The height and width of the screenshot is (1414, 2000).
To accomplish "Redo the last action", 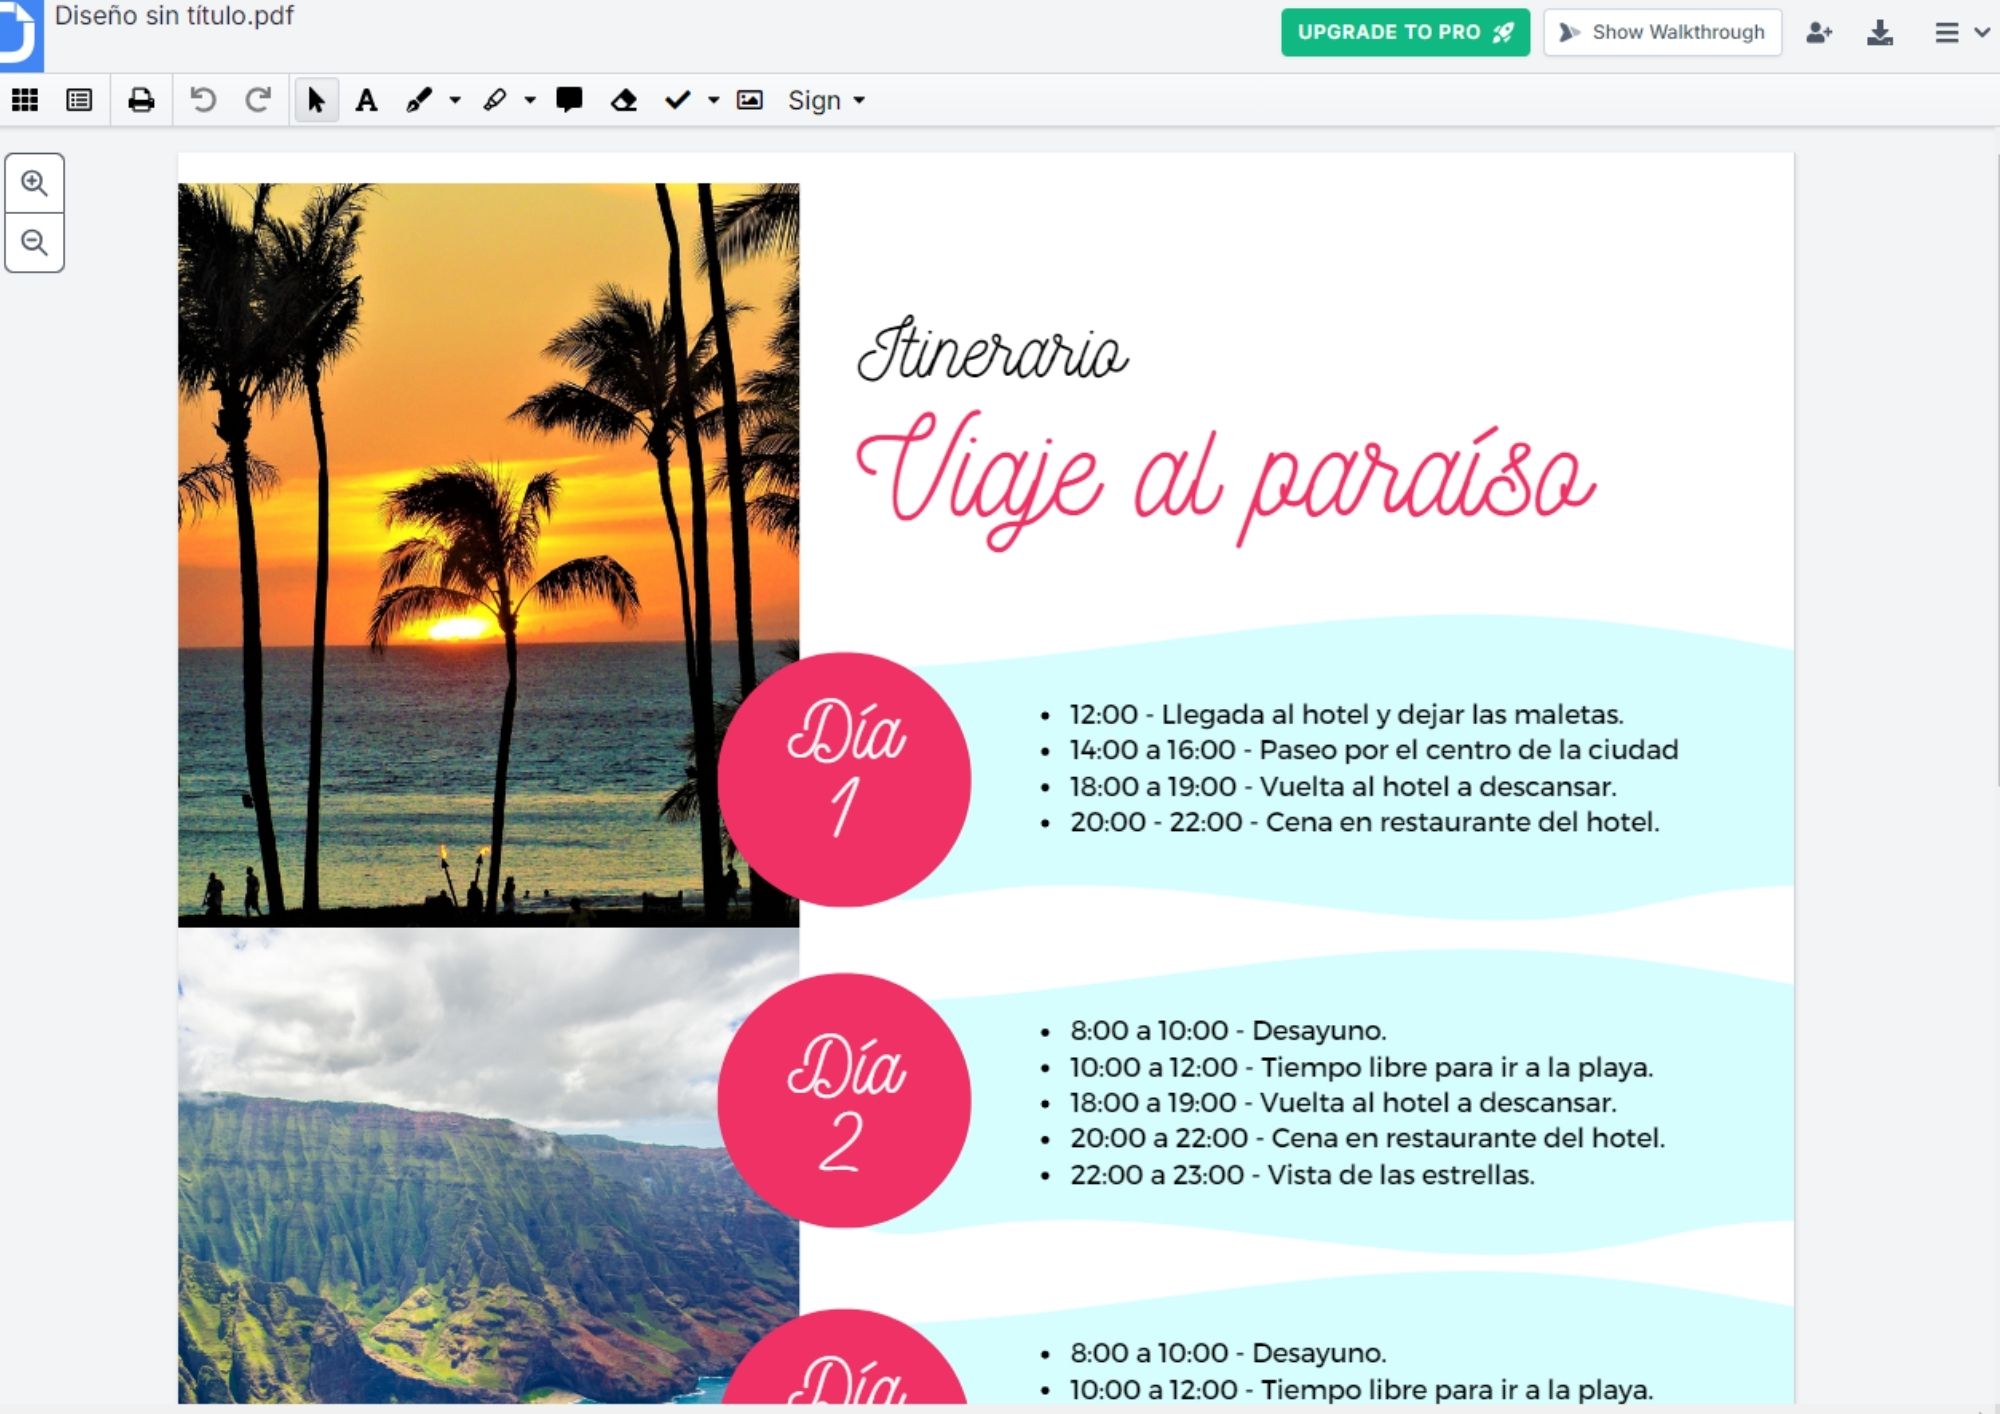I will click(x=258, y=100).
